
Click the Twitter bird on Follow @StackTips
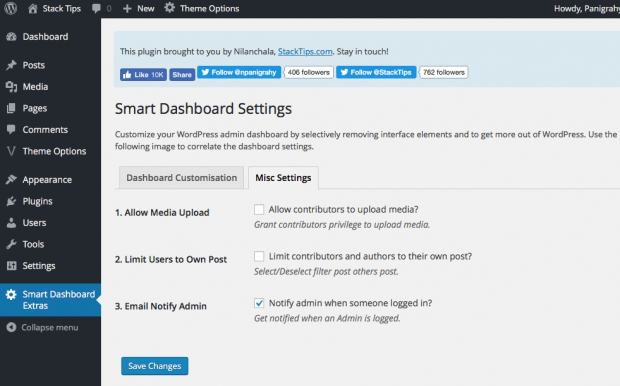pyautogui.click(x=344, y=72)
